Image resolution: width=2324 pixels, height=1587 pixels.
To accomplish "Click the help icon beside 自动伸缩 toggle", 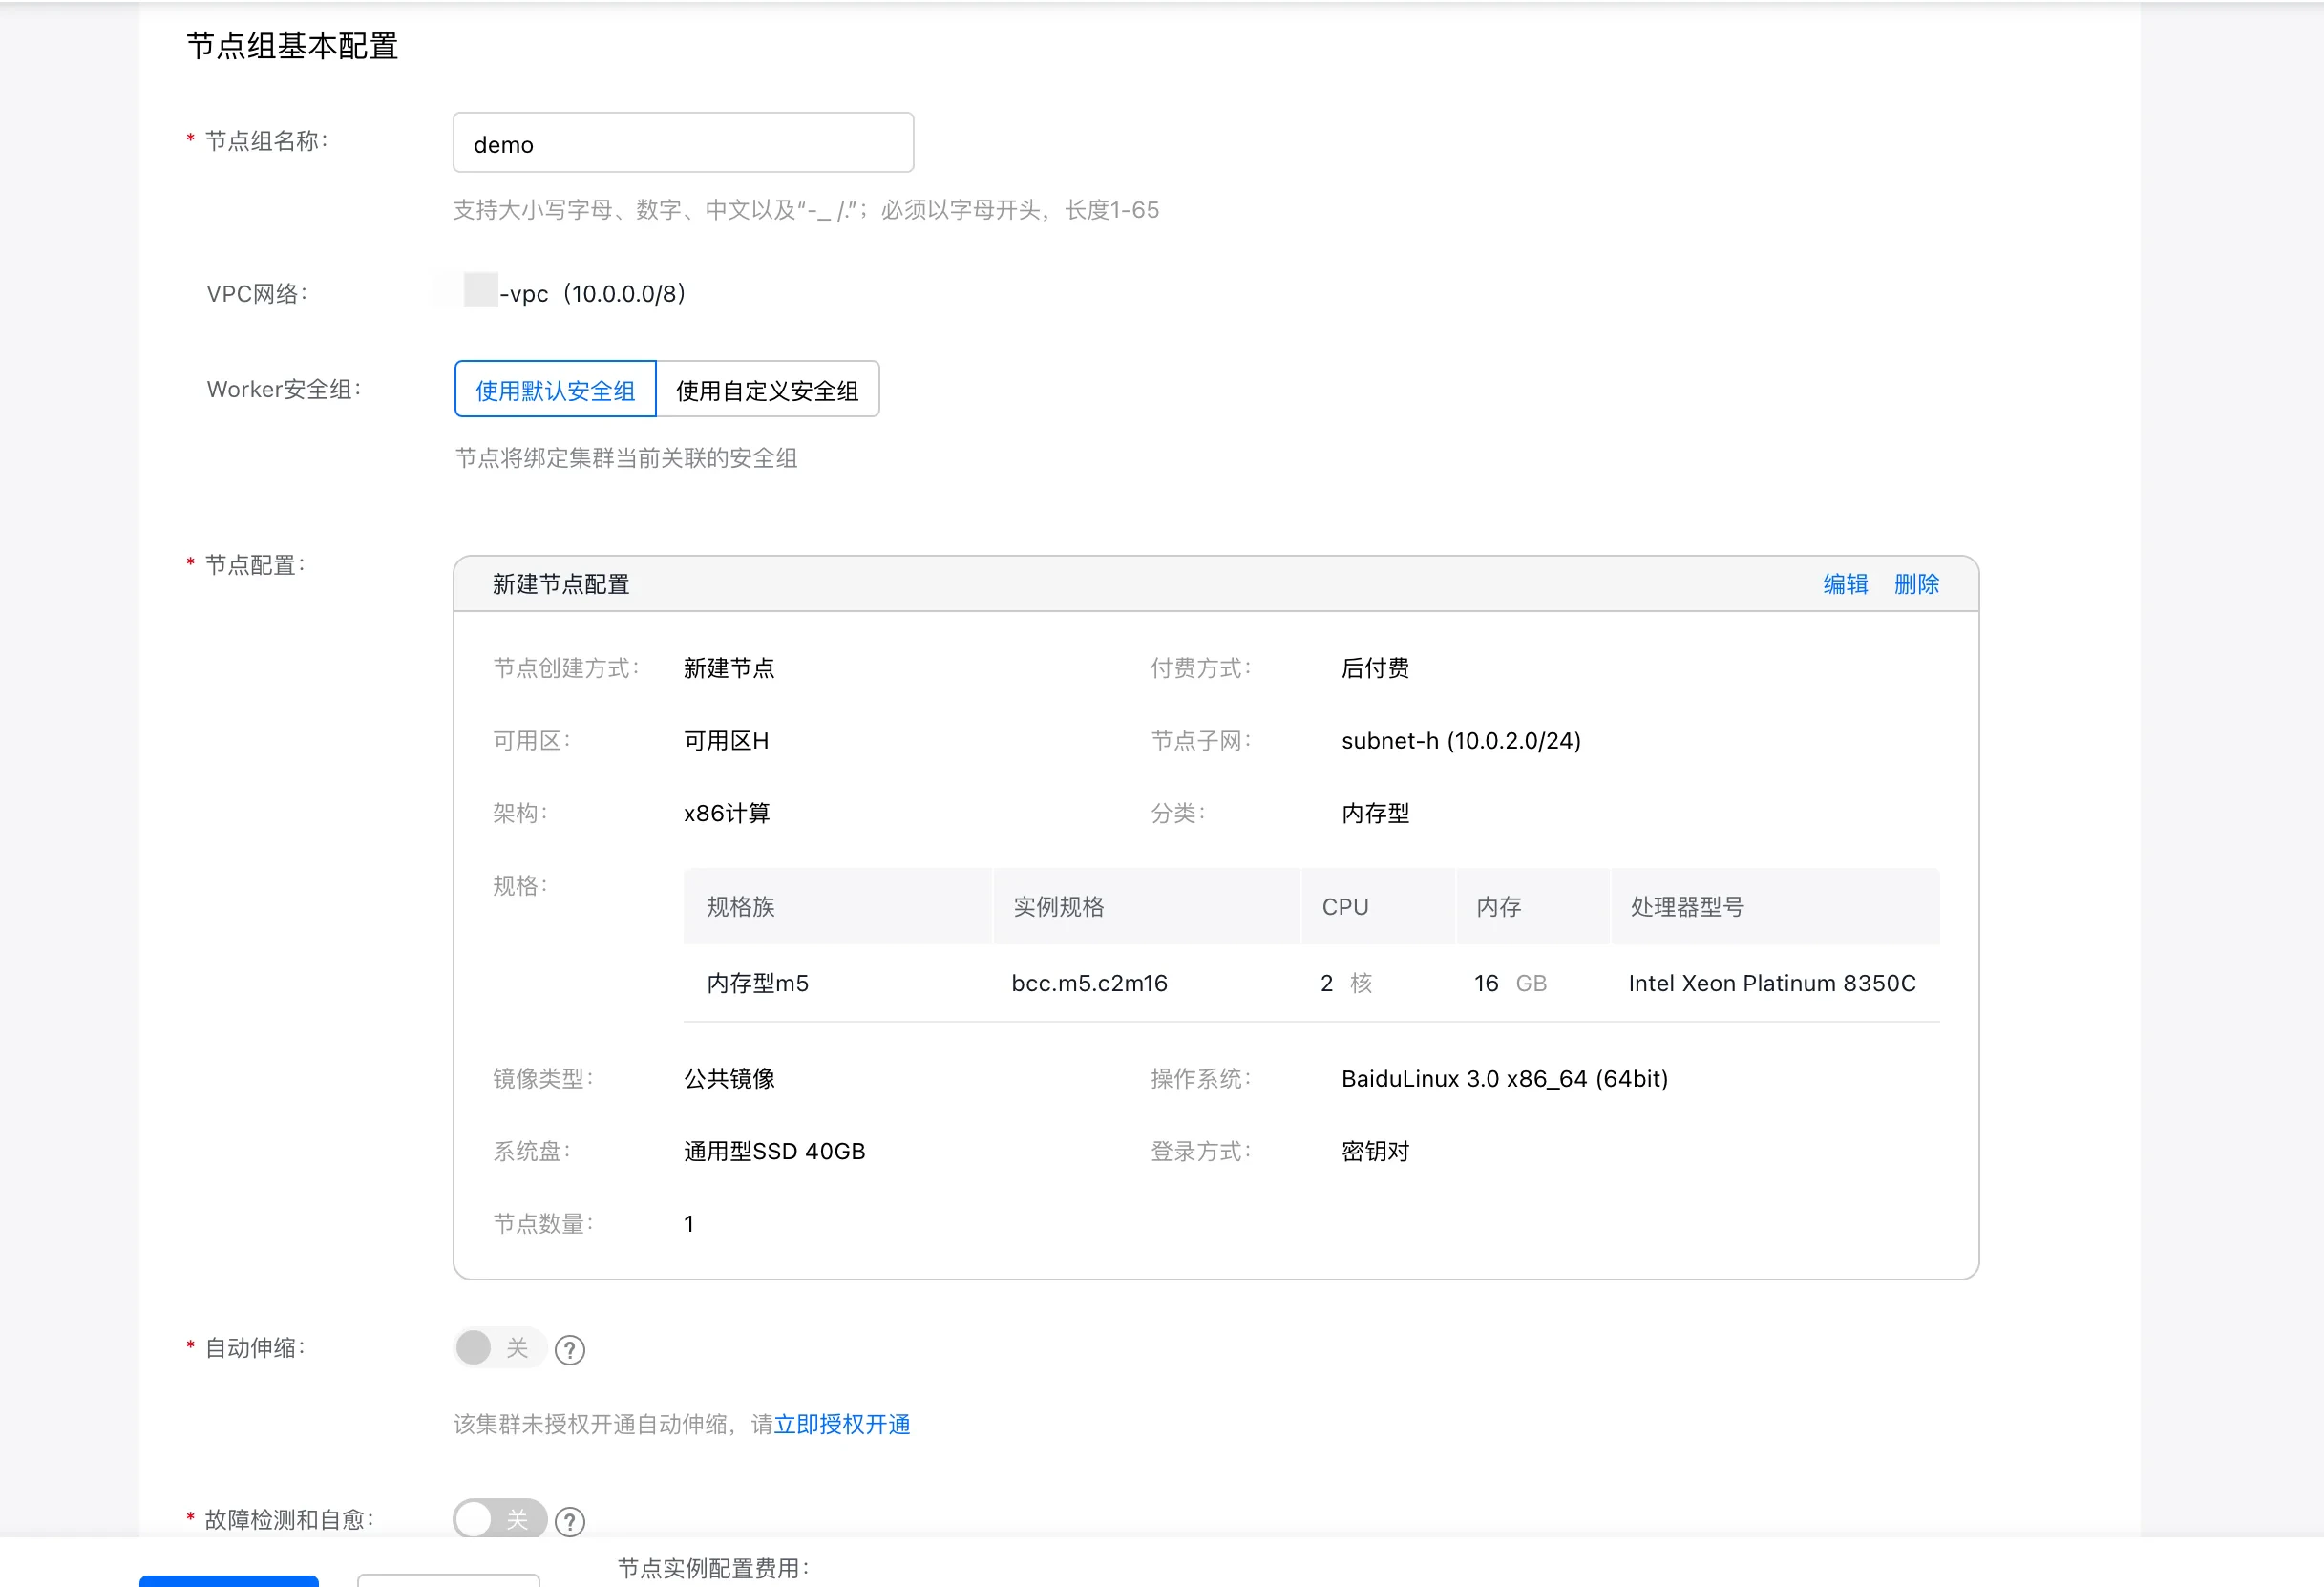I will point(569,1350).
